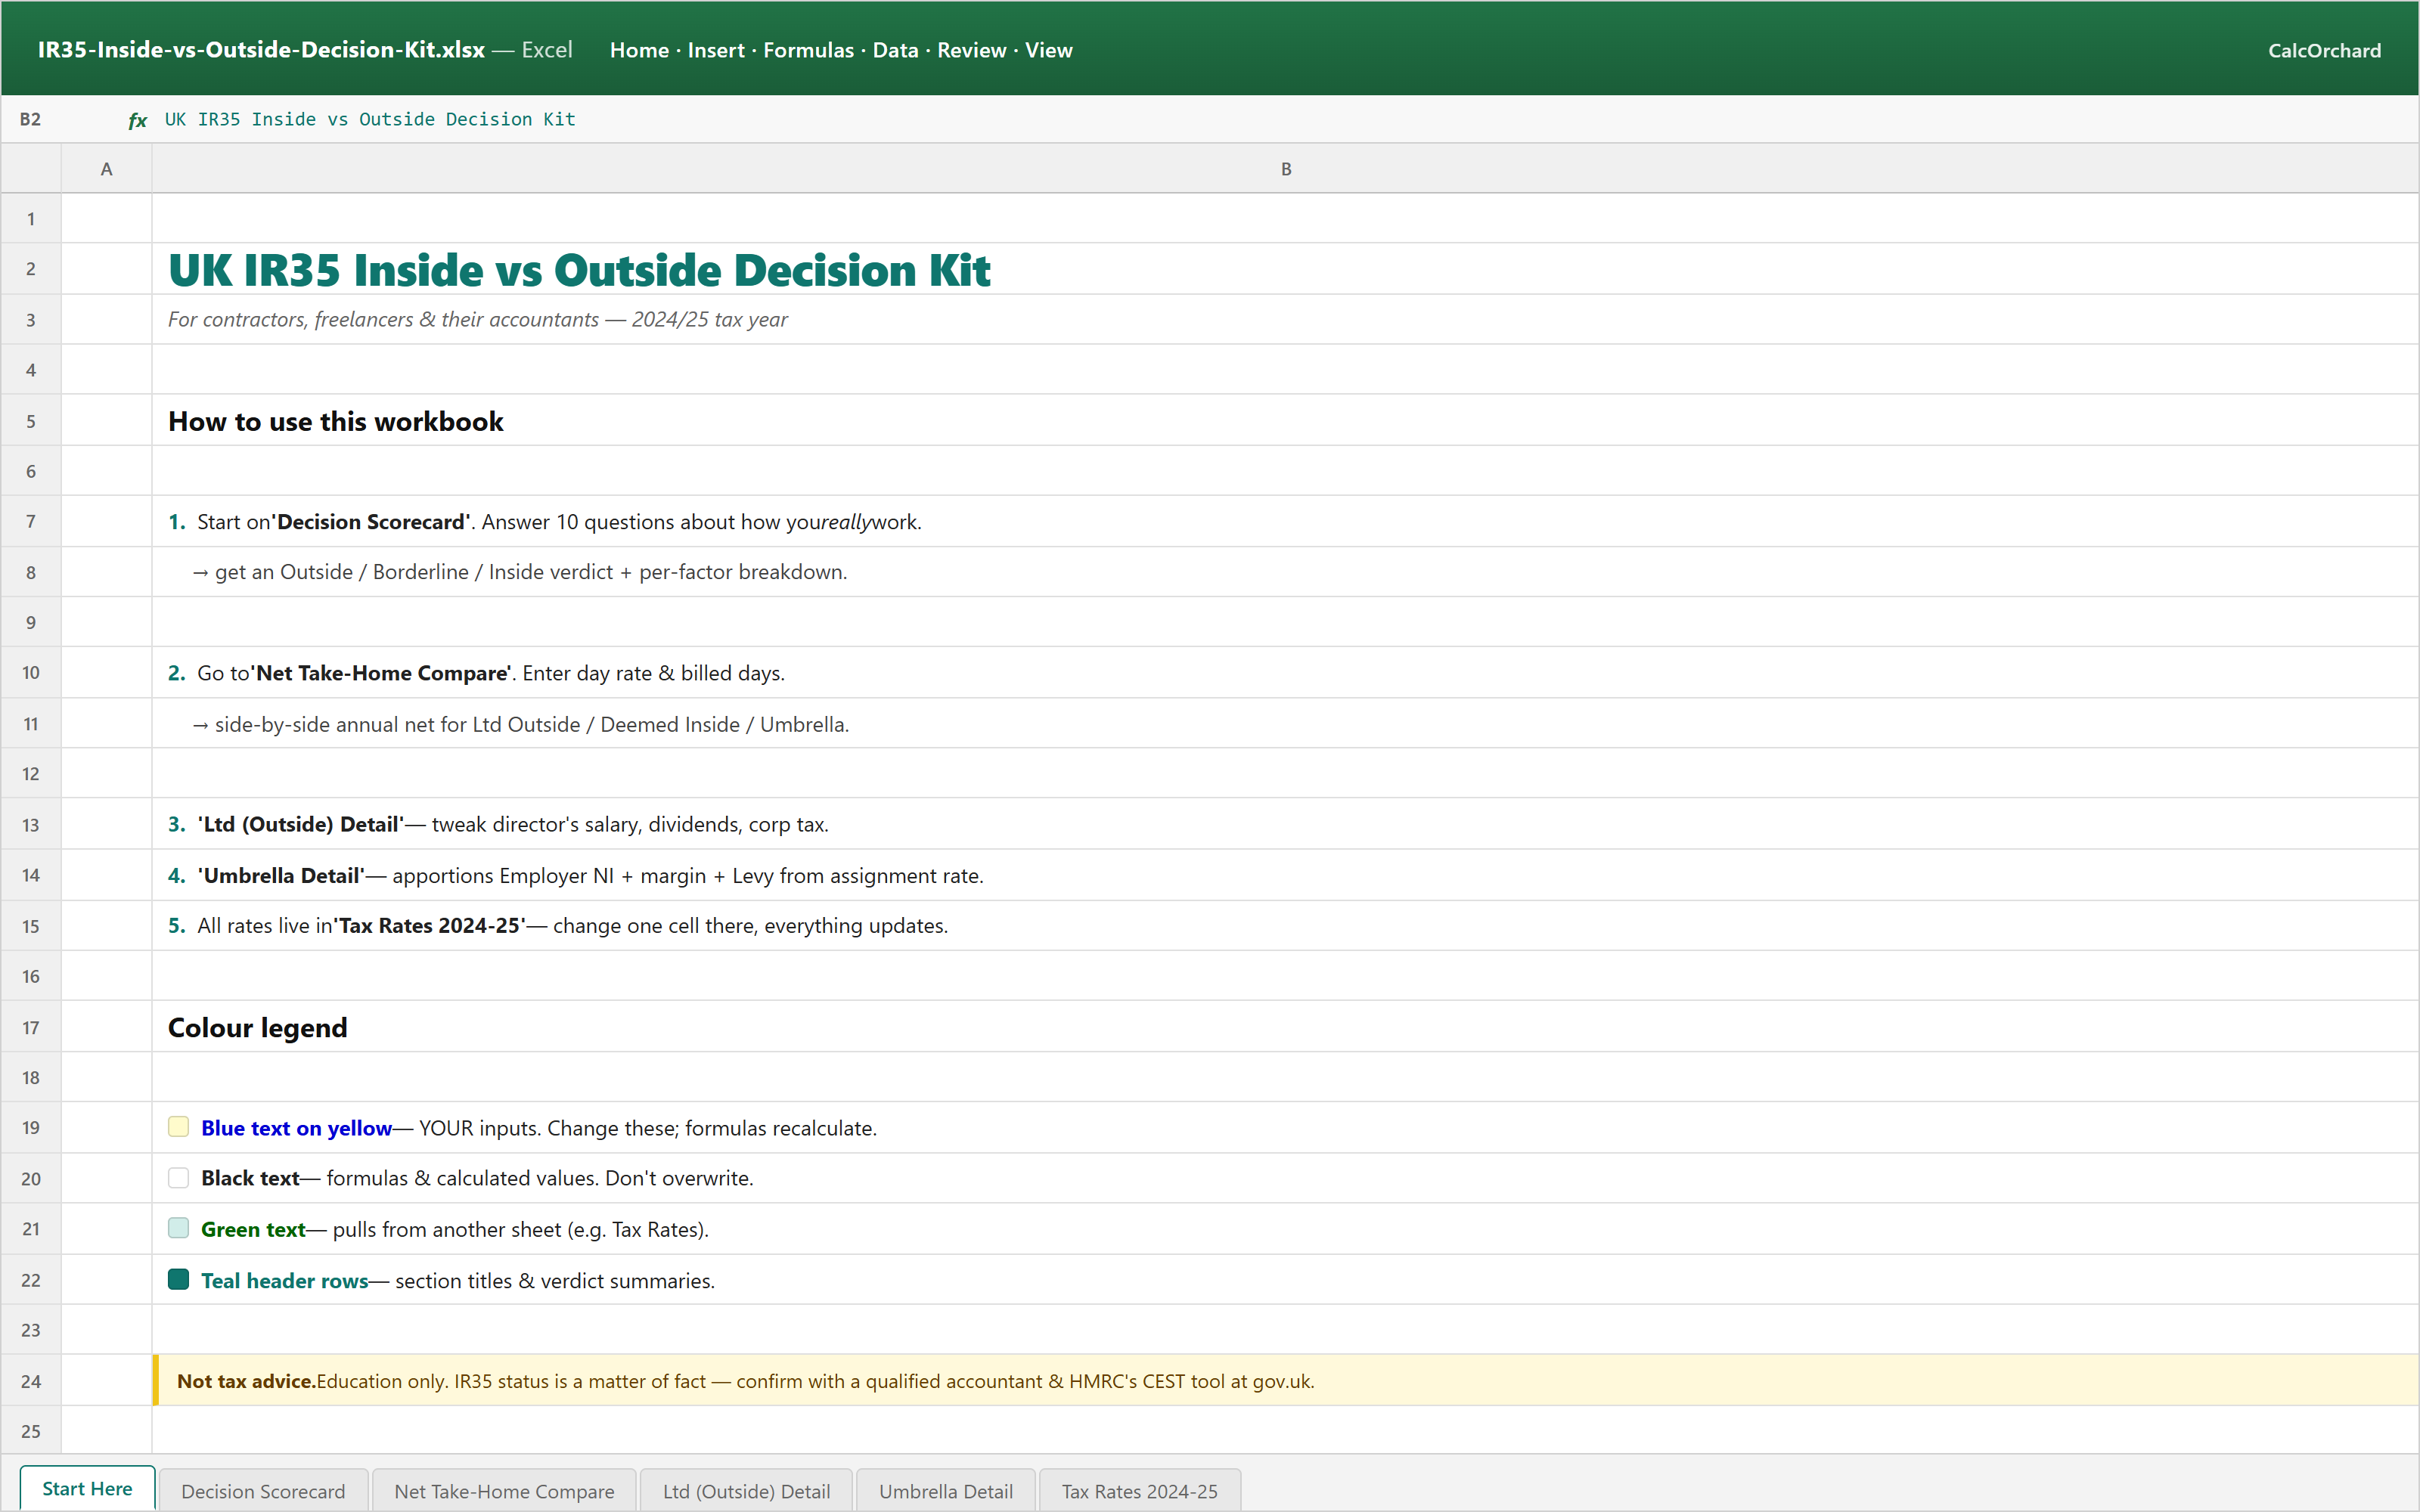
Task: Open the Umbrella Detail sheet tab
Action: (946, 1491)
